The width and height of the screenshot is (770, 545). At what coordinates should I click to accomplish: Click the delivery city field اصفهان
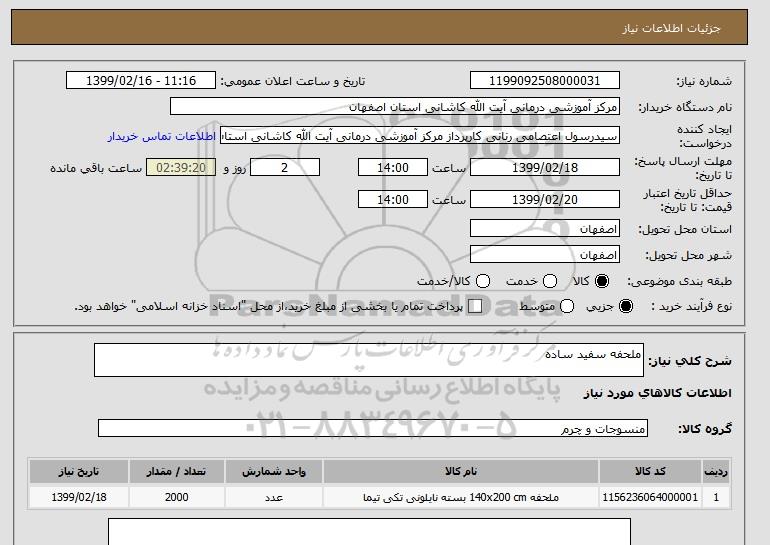point(545,254)
